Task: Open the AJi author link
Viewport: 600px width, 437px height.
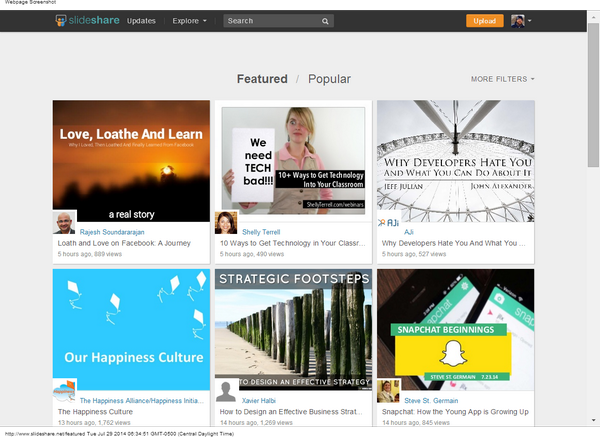Action: [409, 232]
